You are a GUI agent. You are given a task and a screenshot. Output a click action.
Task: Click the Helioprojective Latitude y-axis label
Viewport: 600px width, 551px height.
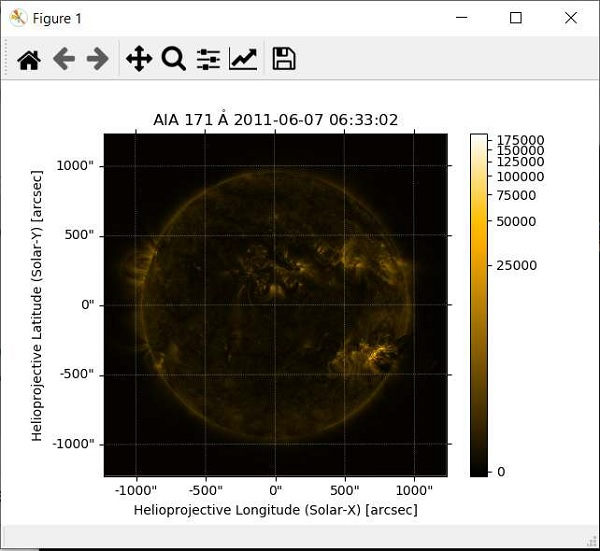tap(37, 305)
